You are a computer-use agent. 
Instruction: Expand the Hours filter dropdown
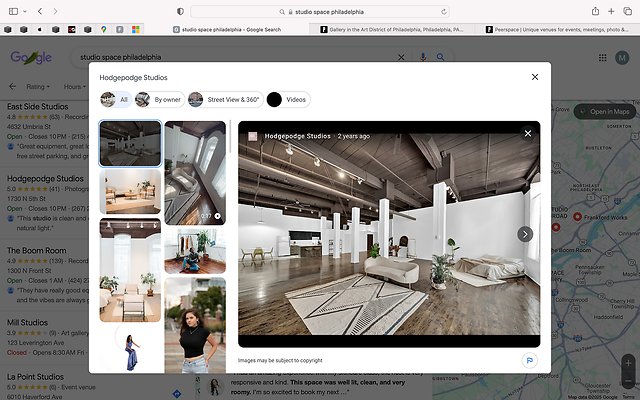click(75, 87)
